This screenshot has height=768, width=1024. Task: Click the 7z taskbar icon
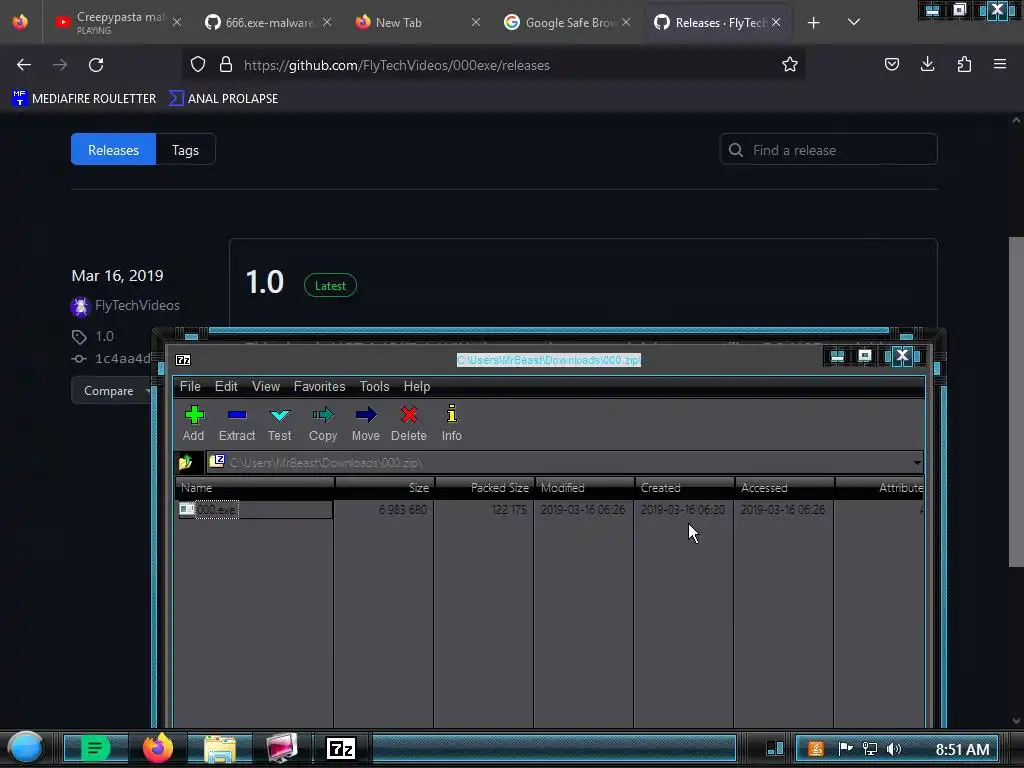pyautogui.click(x=341, y=748)
